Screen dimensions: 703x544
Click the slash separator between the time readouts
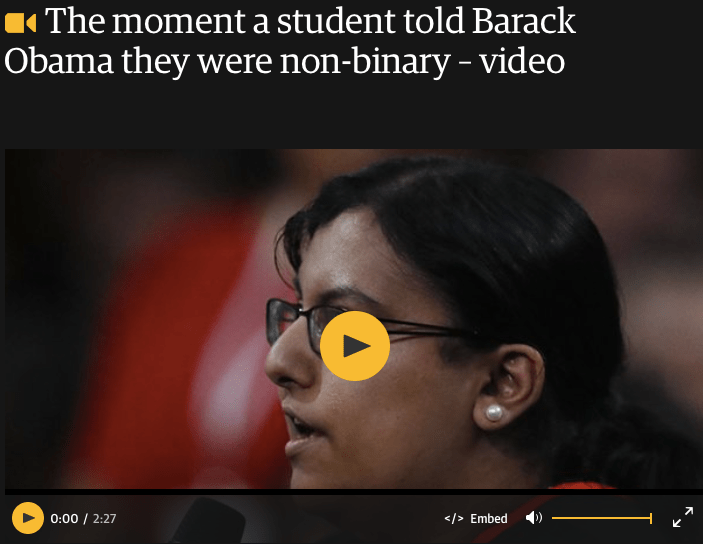click(x=85, y=518)
